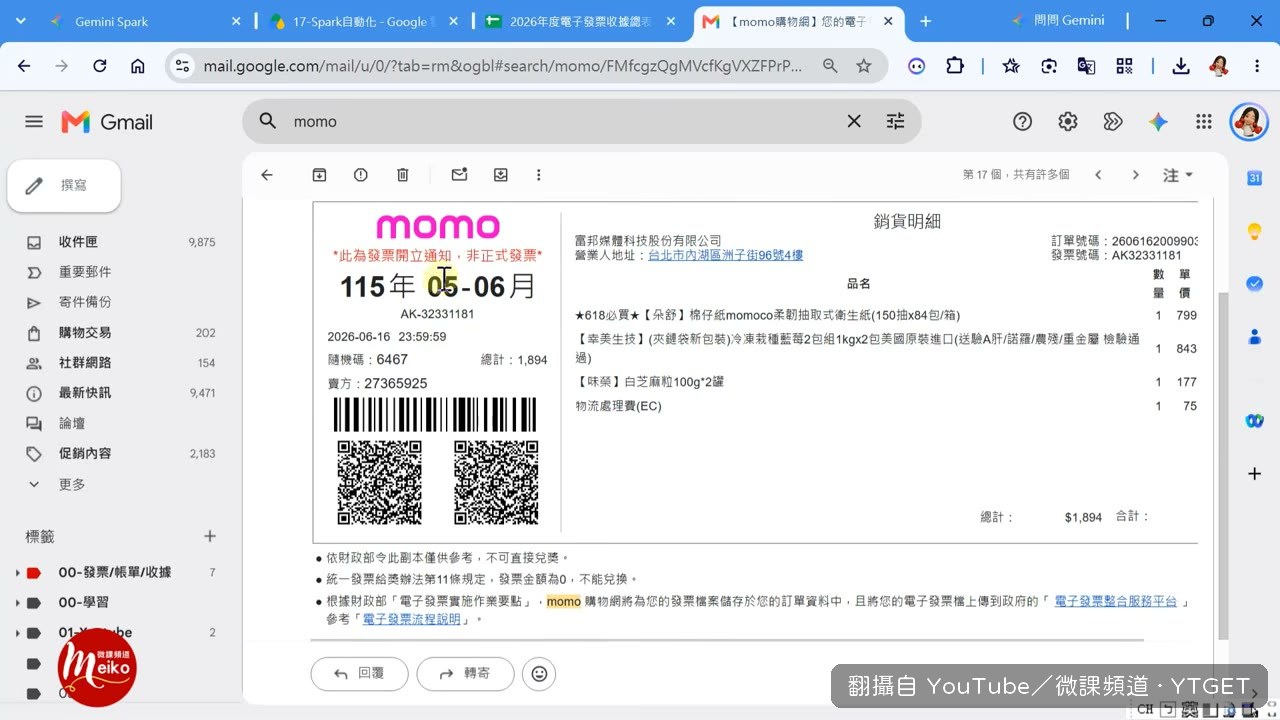
Task: Add emoji reaction smiley button
Action: click(539, 674)
